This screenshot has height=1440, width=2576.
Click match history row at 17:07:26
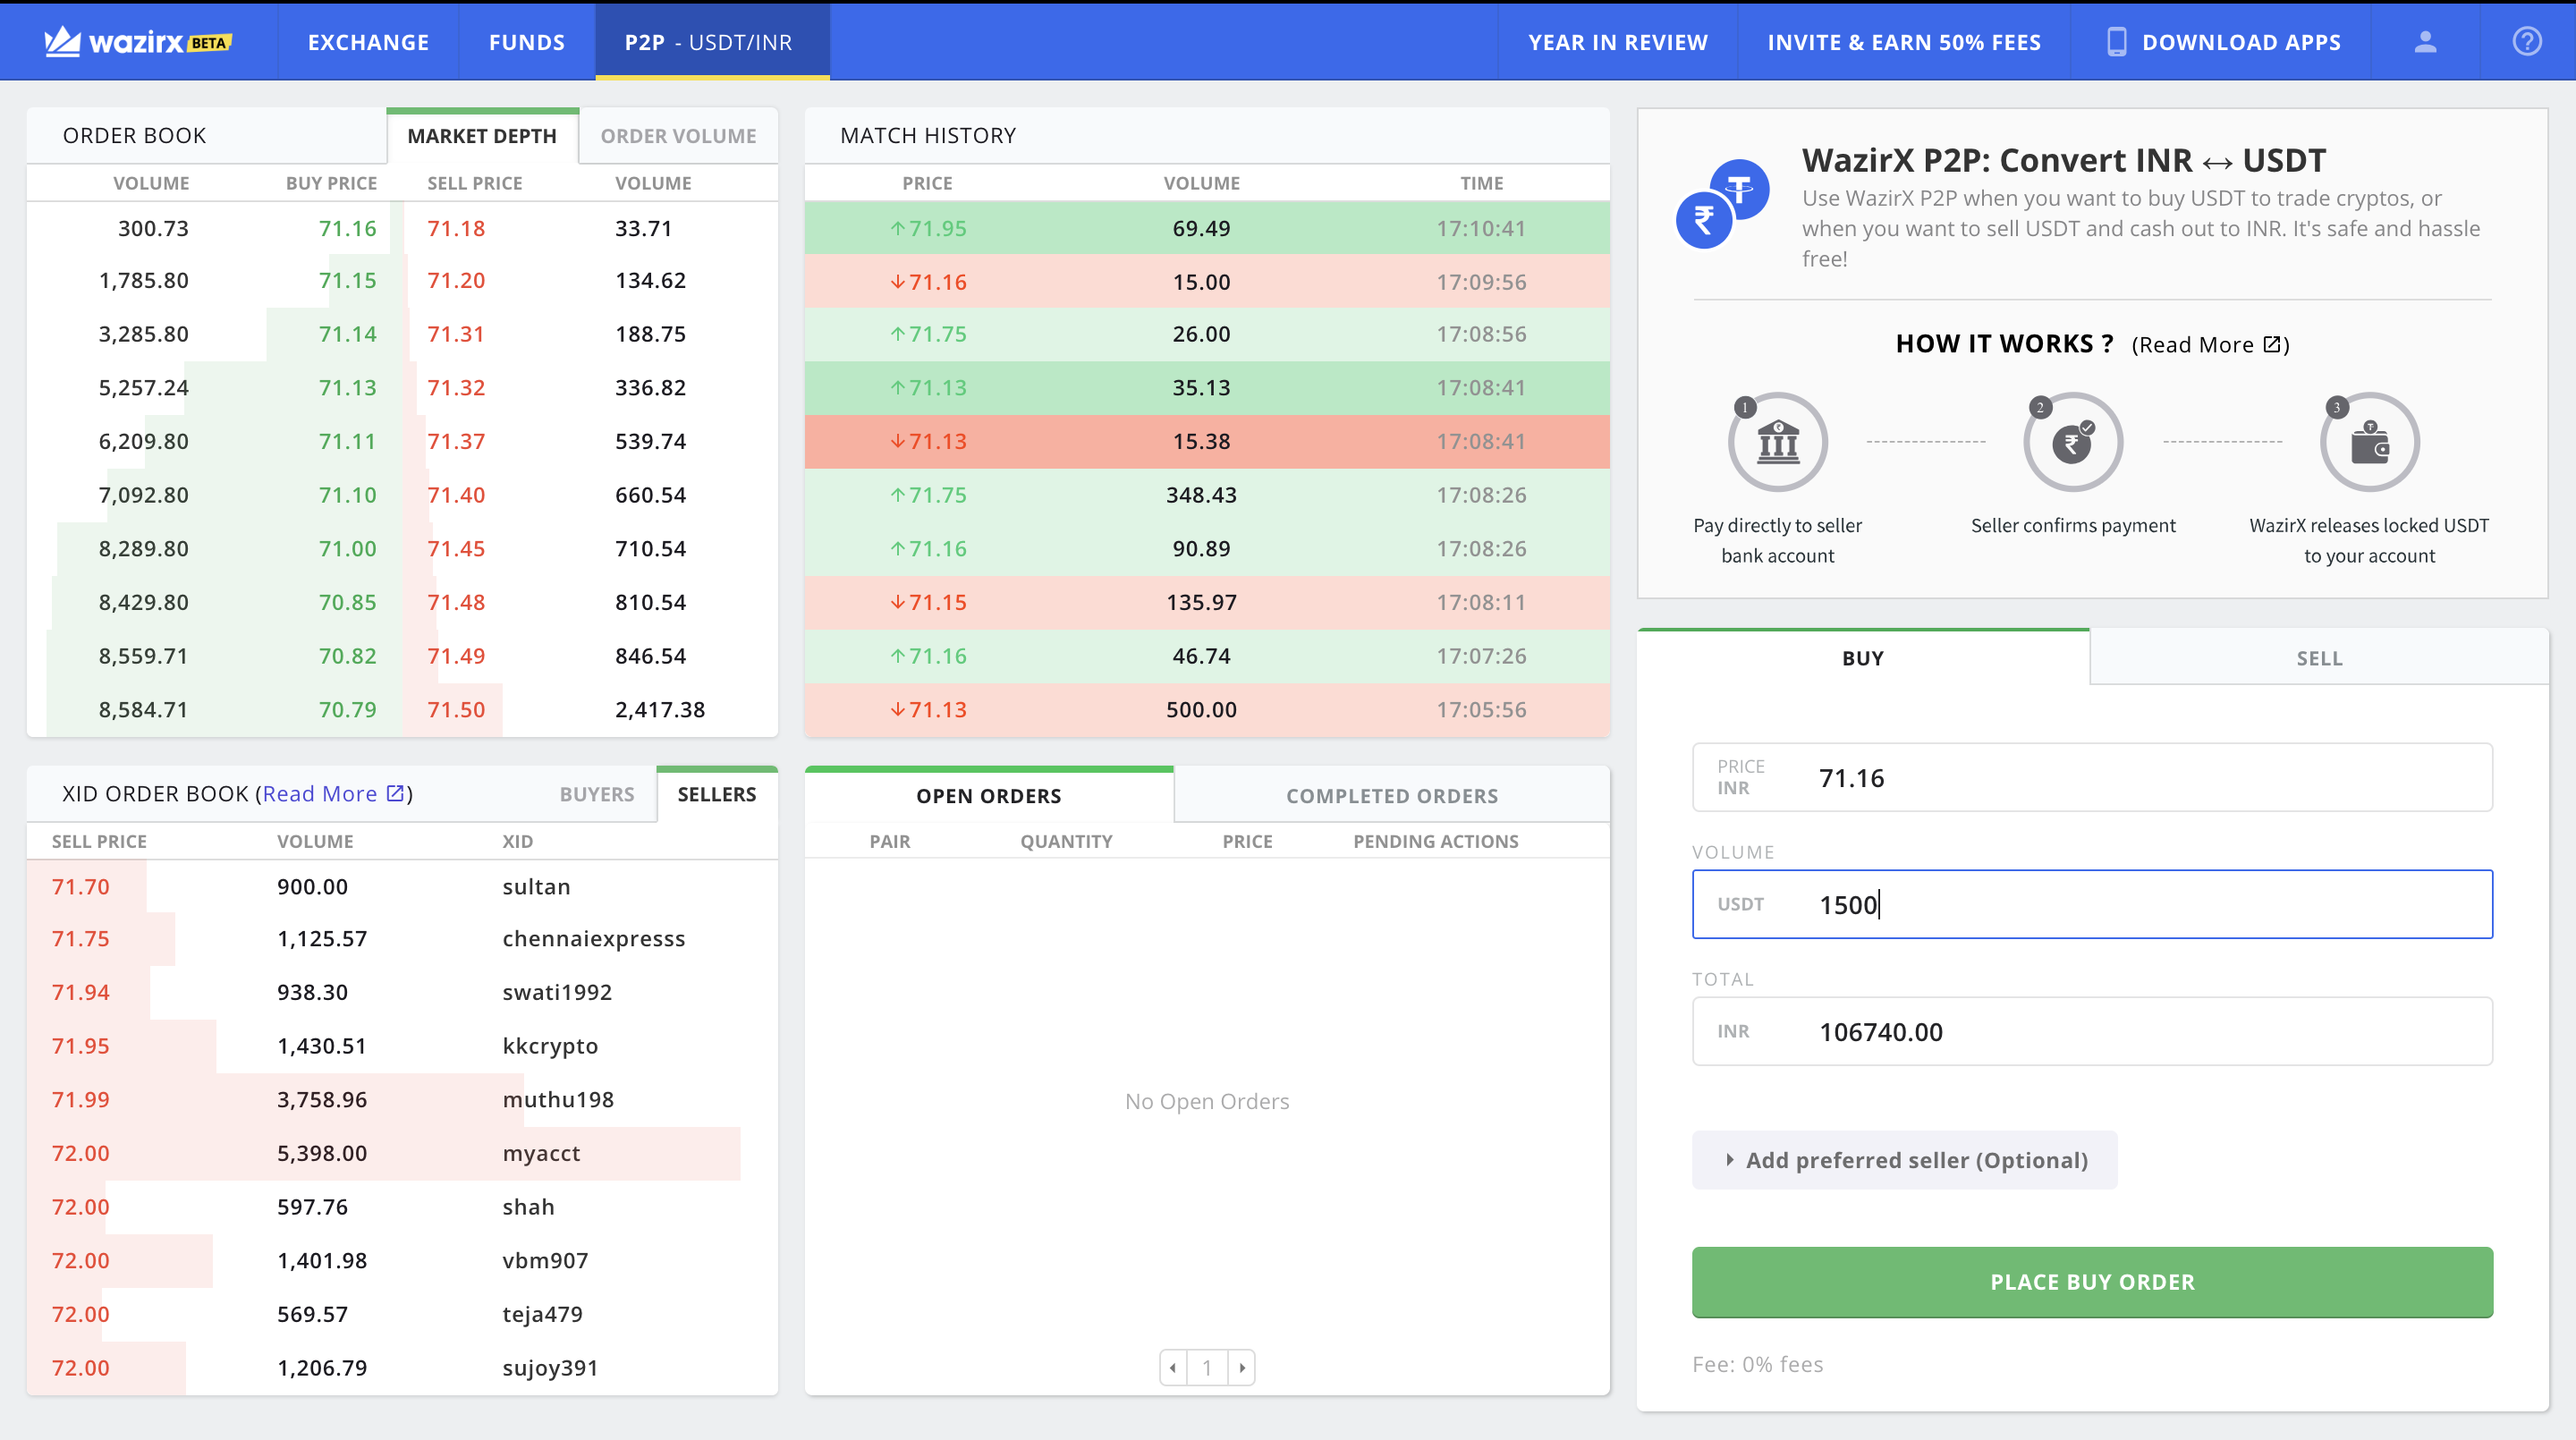[x=1207, y=656]
